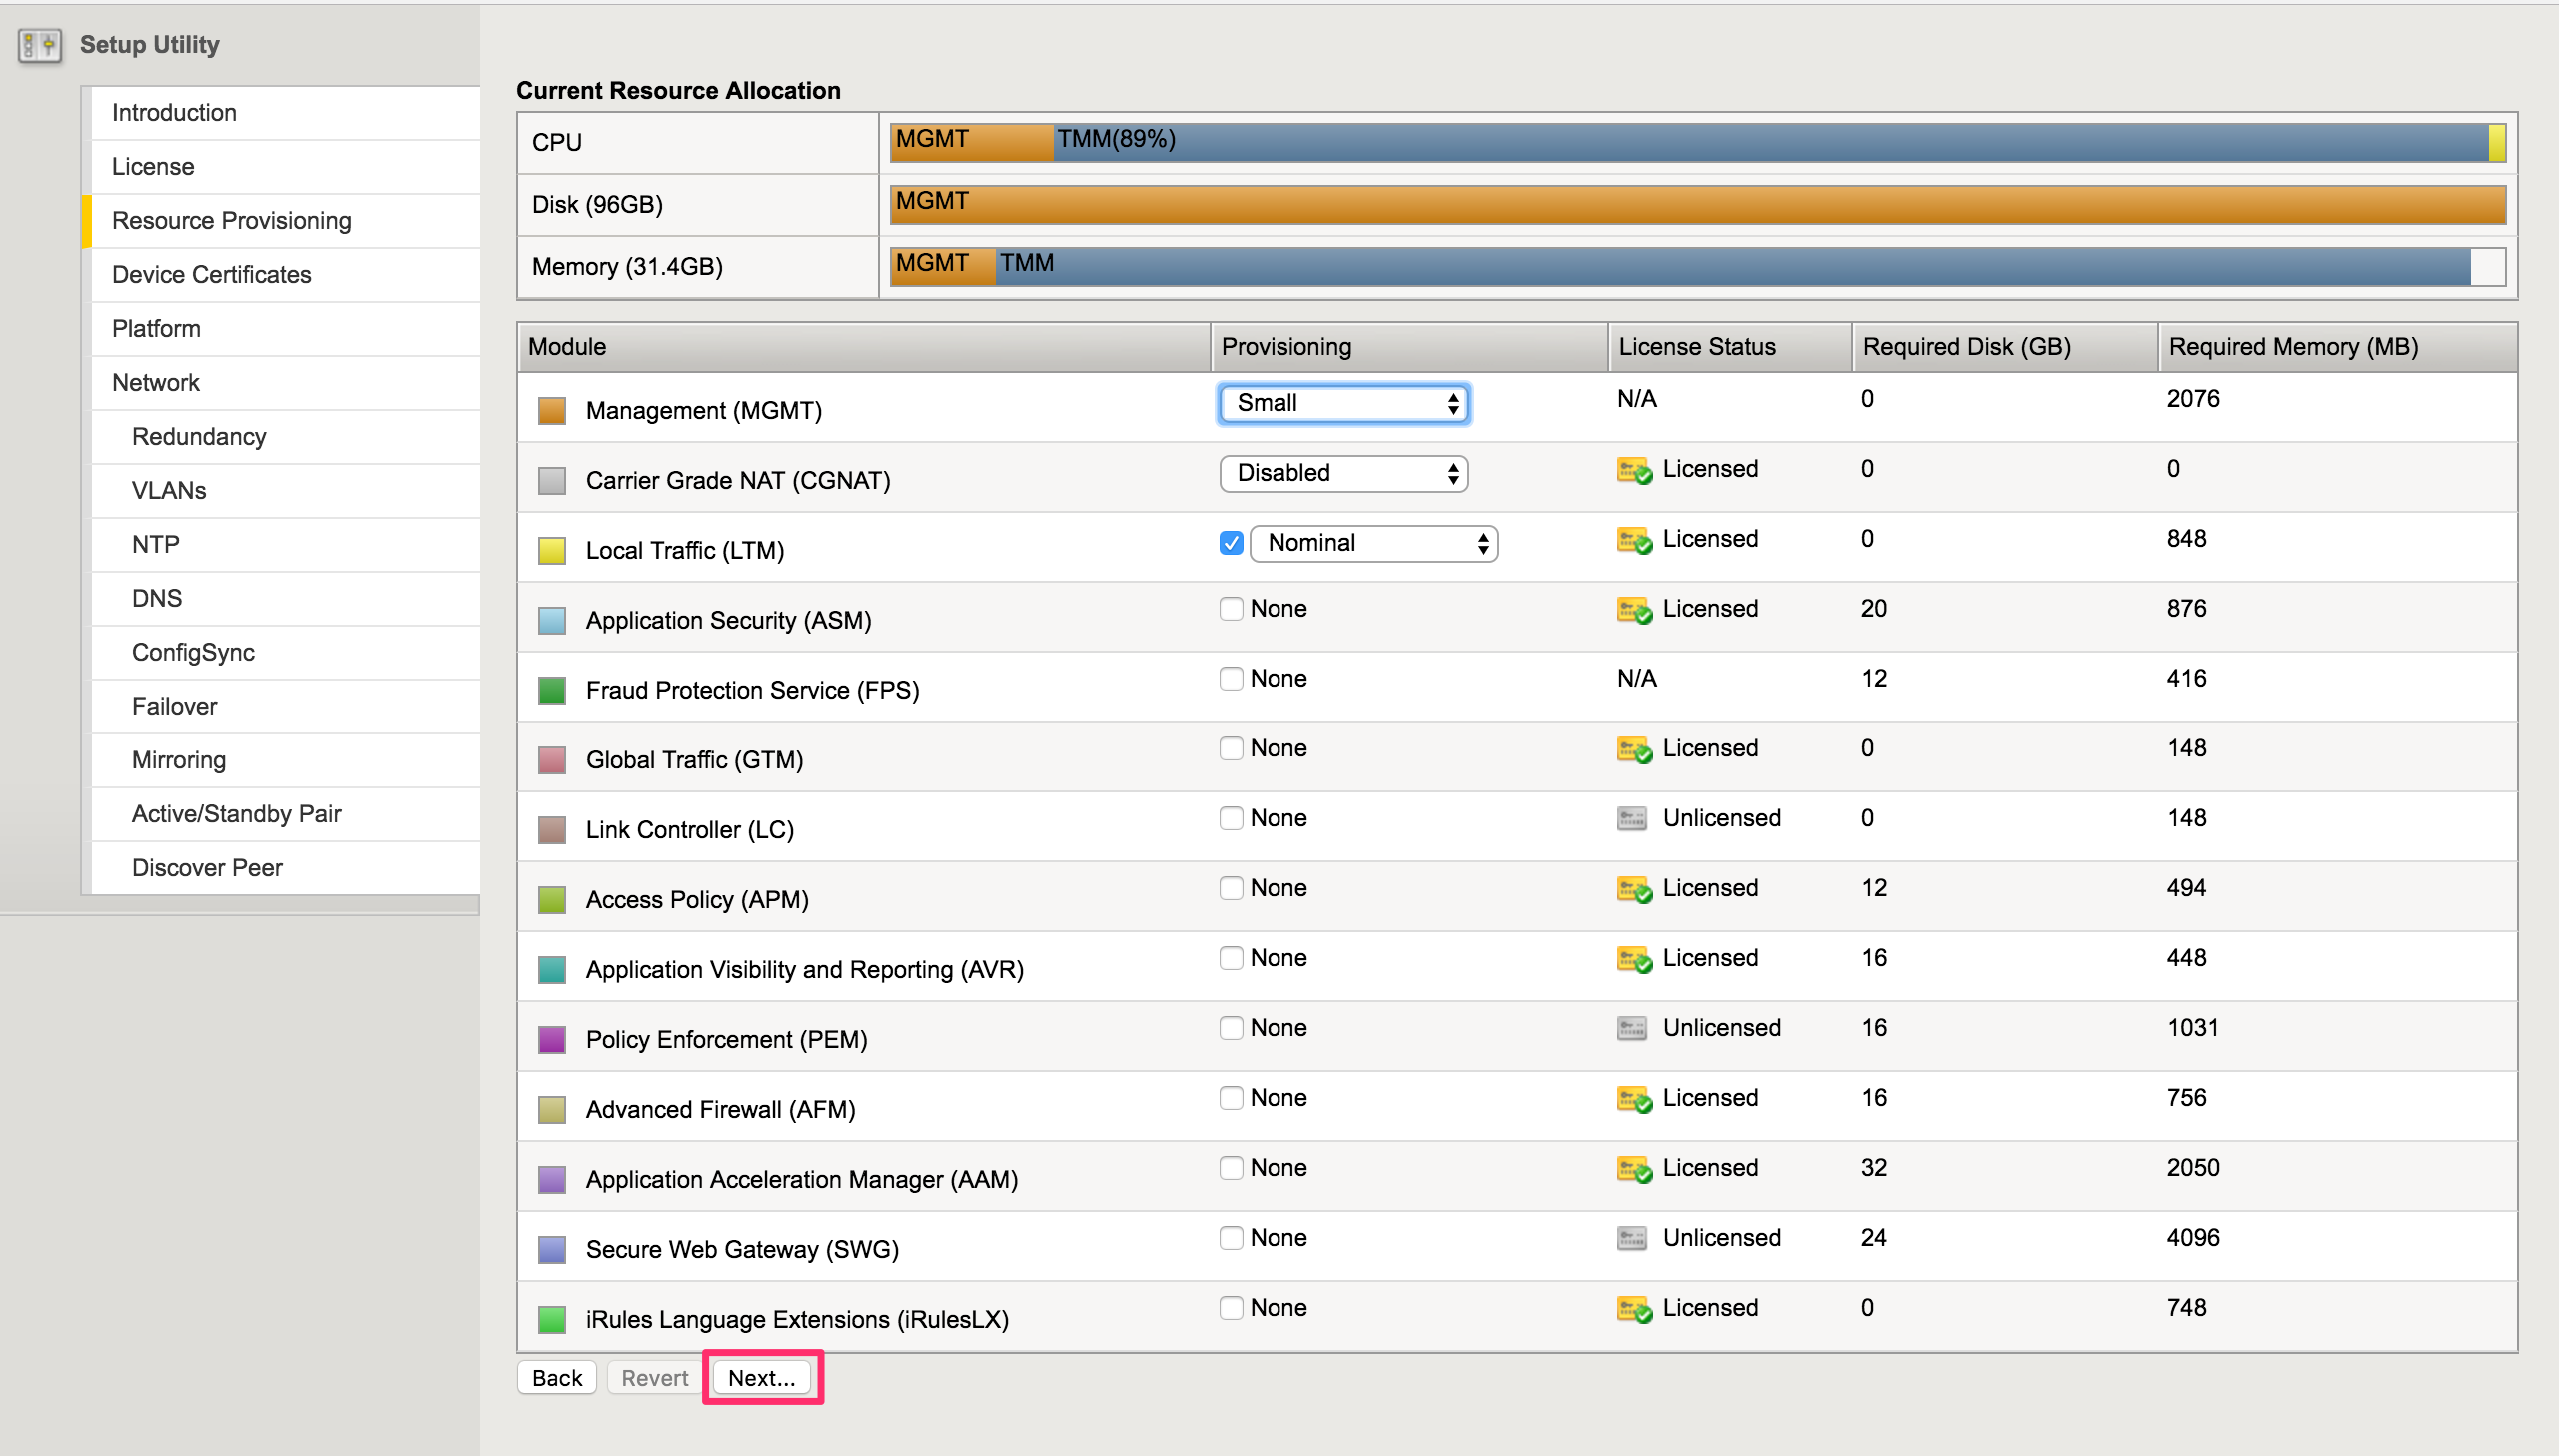Open Discover Peer in sidebar
The height and width of the screenshot is (1456, 2559).
[x=285, y=869]
